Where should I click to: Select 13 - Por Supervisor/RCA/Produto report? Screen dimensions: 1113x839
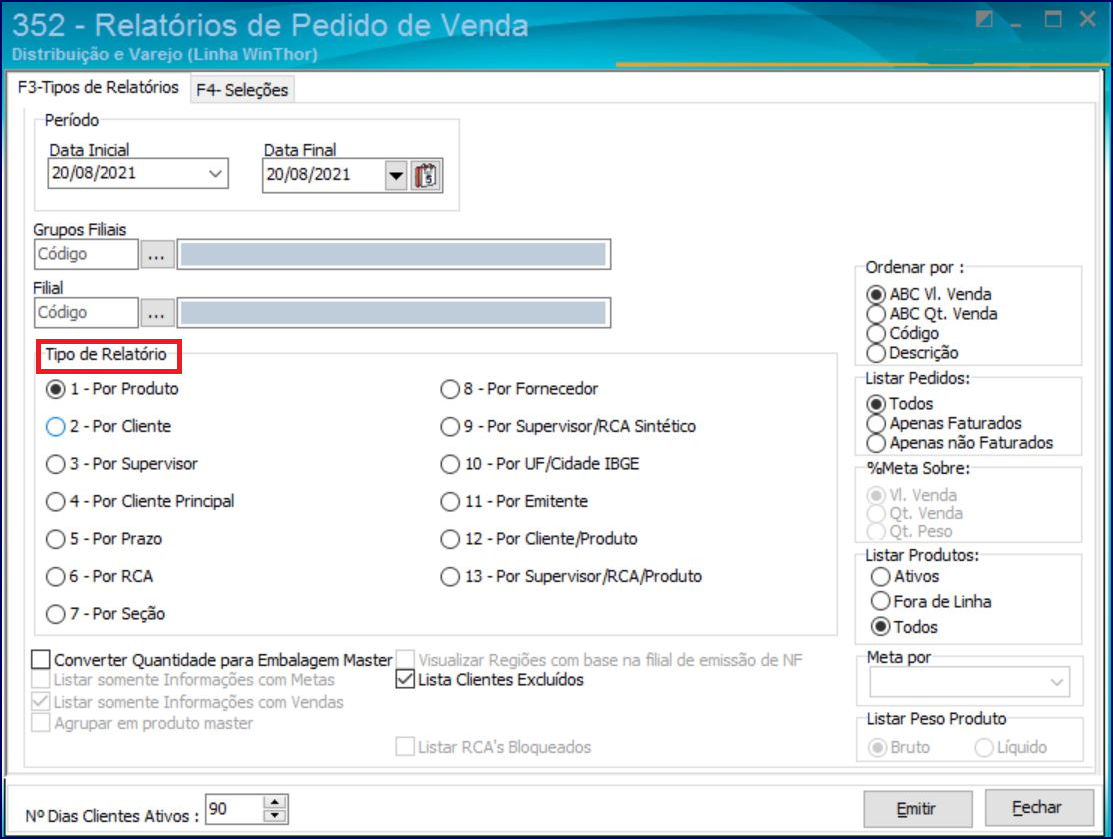[571, 576]
